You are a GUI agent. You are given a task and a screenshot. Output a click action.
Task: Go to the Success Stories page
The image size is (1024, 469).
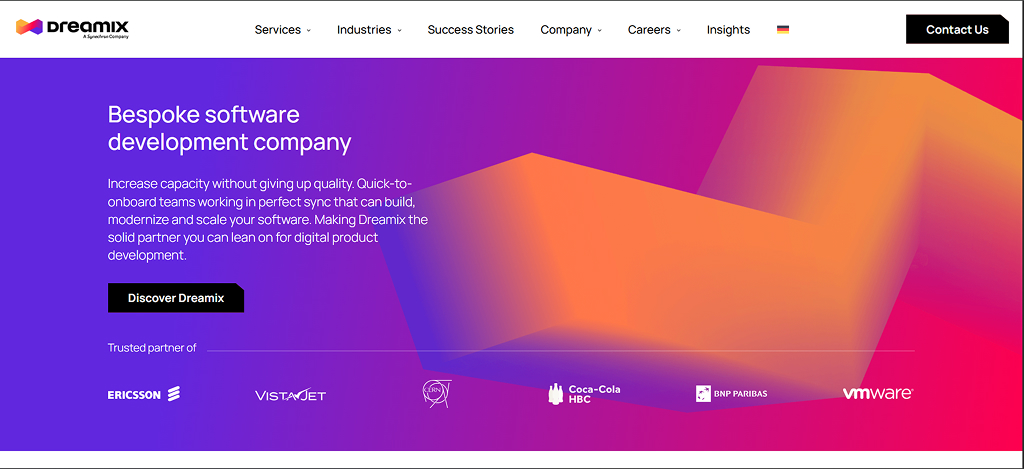(x=470, y=30)
